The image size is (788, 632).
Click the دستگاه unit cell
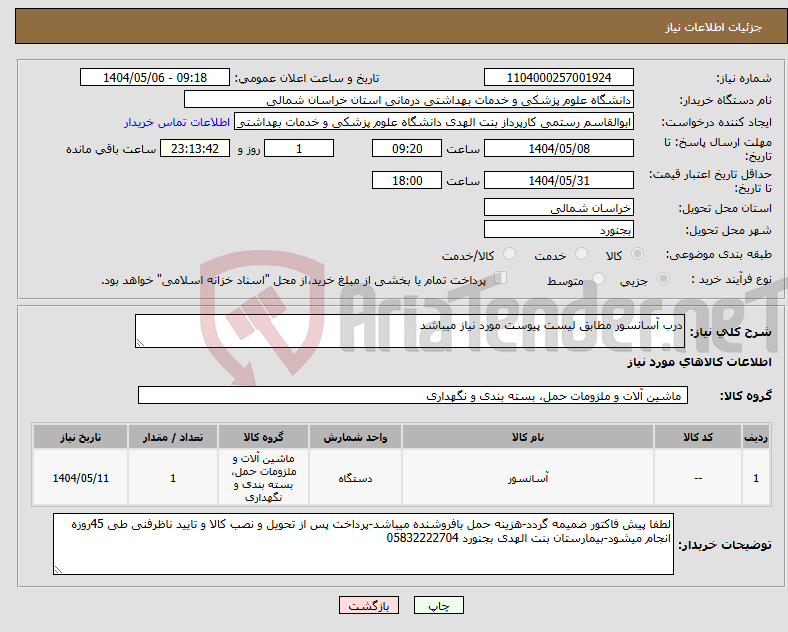[x=355, y=478]
